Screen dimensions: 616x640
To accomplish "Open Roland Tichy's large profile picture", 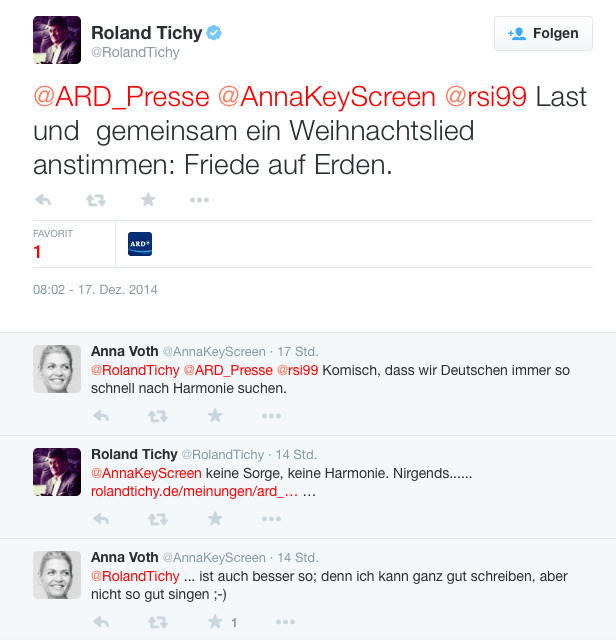I will 57,40.
